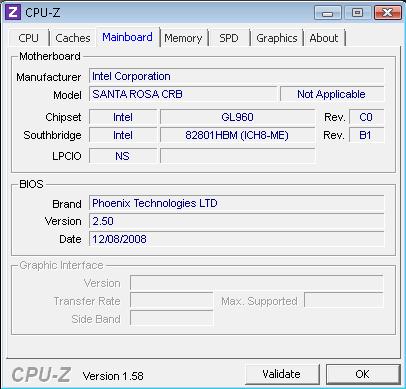This screenshot has width=406, height=389.
Task: Open the About tab
Action: (x=324, y=38)
